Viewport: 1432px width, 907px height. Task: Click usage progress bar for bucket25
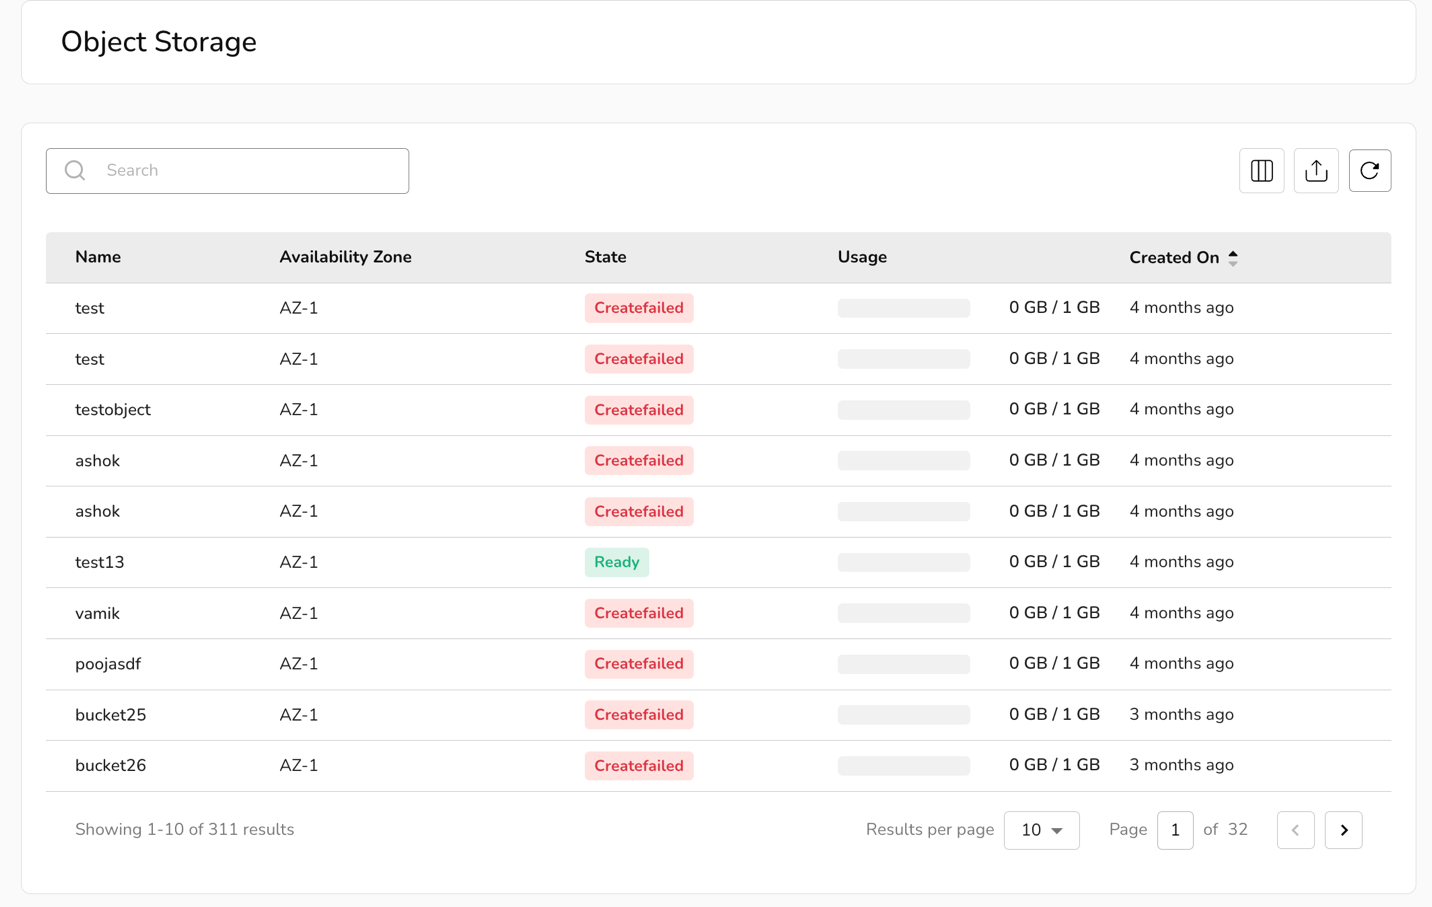(903, 715)
